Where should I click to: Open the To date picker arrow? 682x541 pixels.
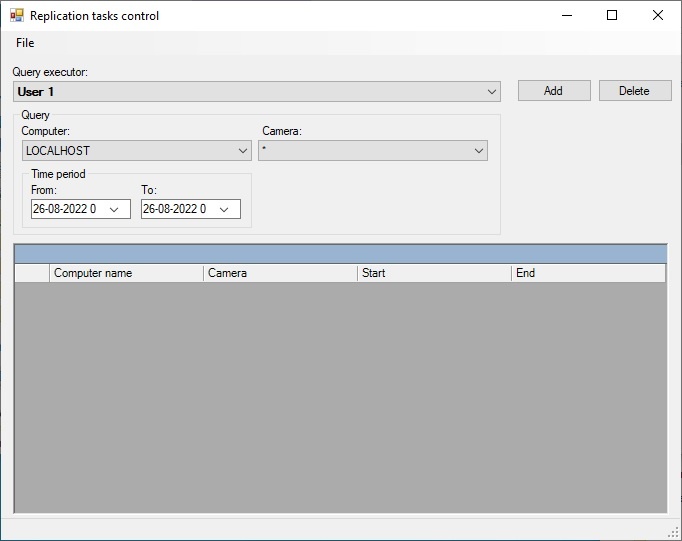(x=224, y=209)
